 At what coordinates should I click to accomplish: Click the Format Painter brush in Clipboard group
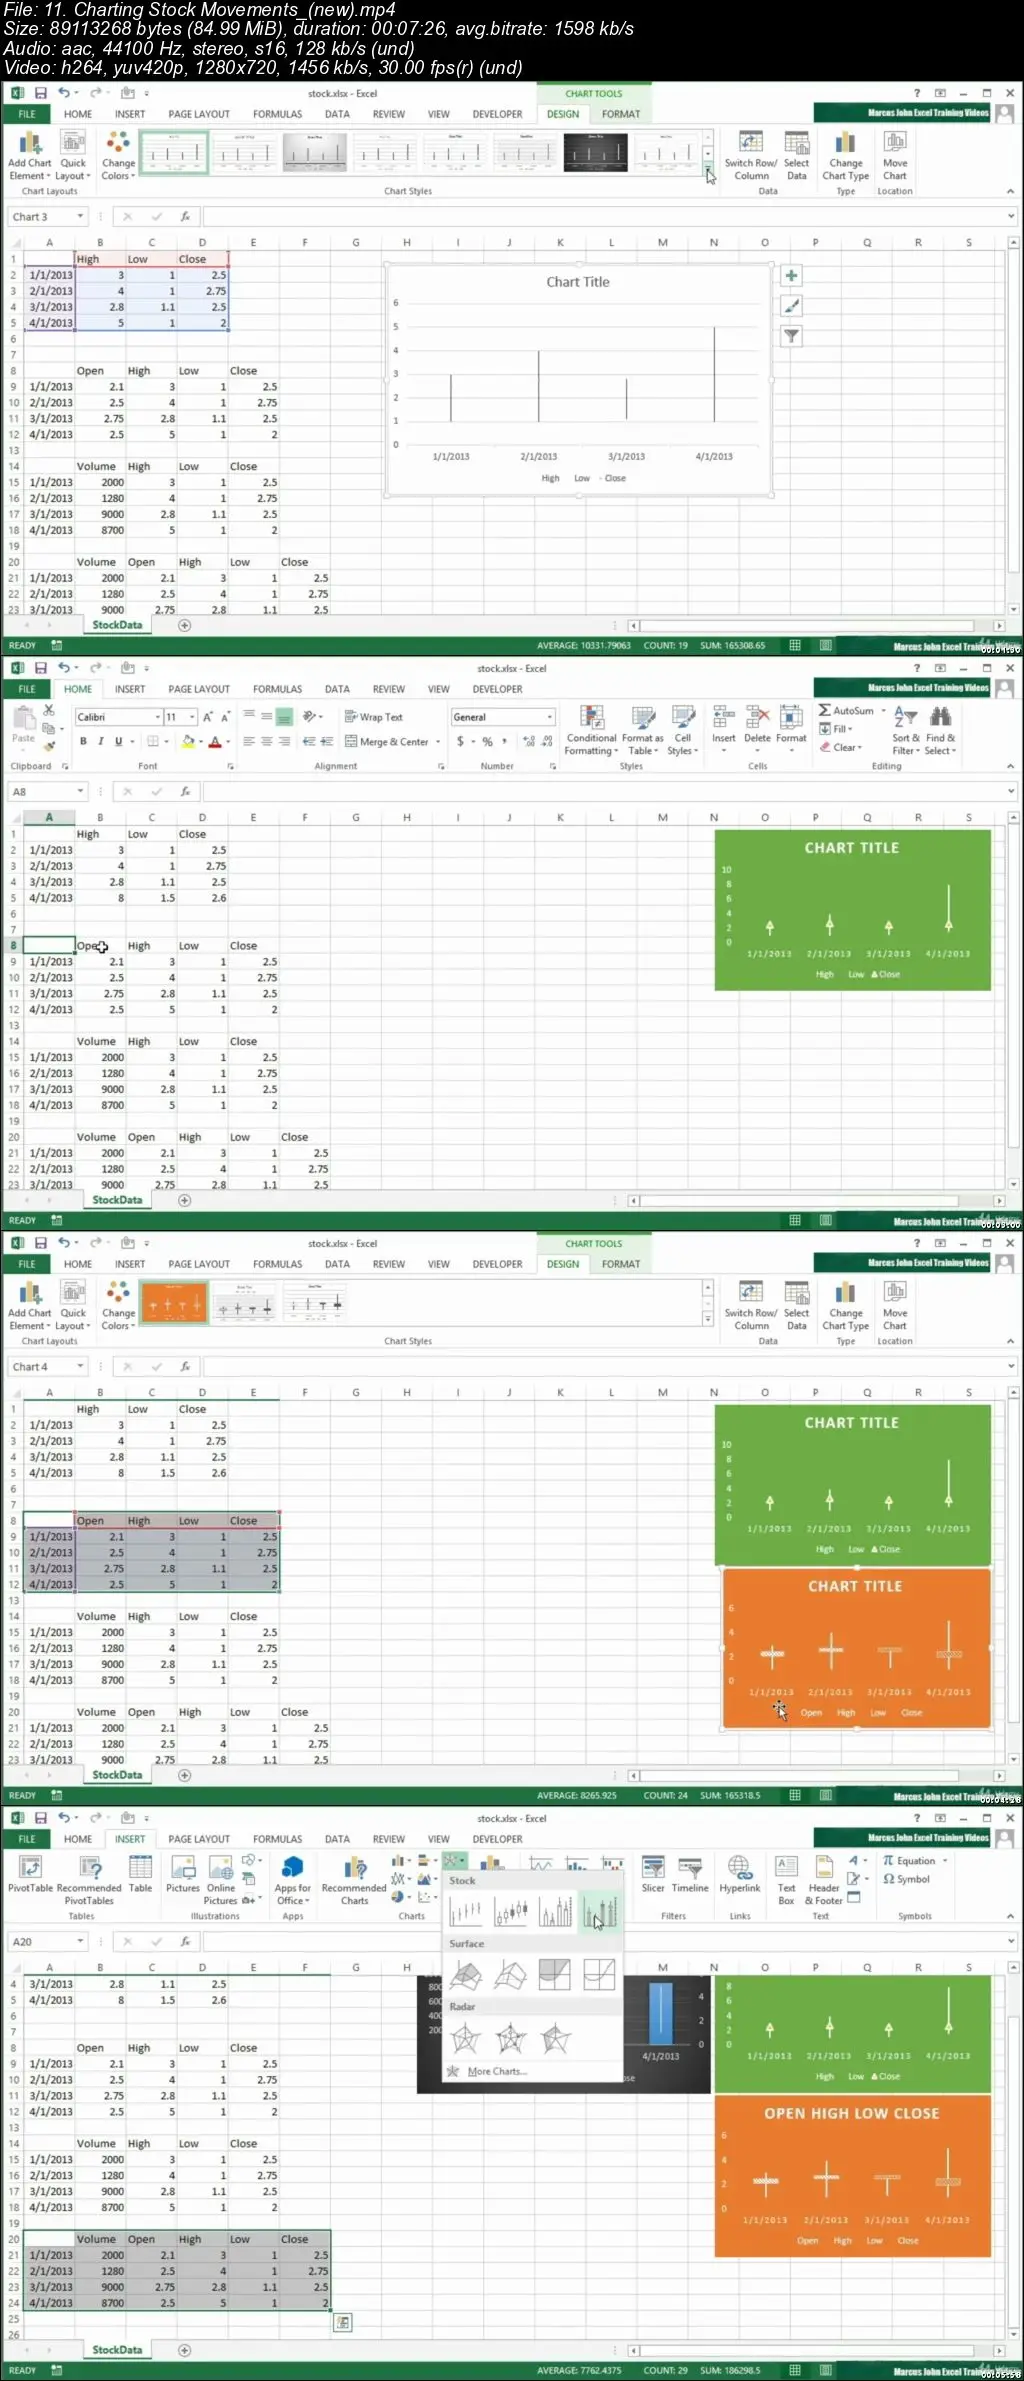49,747
